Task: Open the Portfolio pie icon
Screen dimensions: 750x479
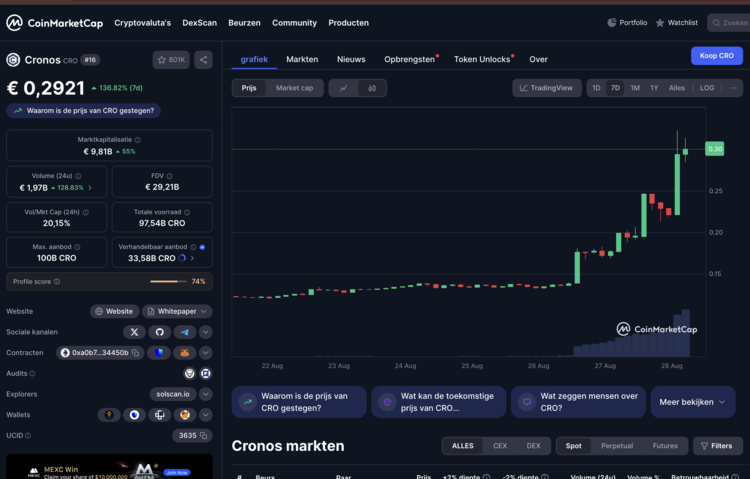Action: [x=611, y=22]
